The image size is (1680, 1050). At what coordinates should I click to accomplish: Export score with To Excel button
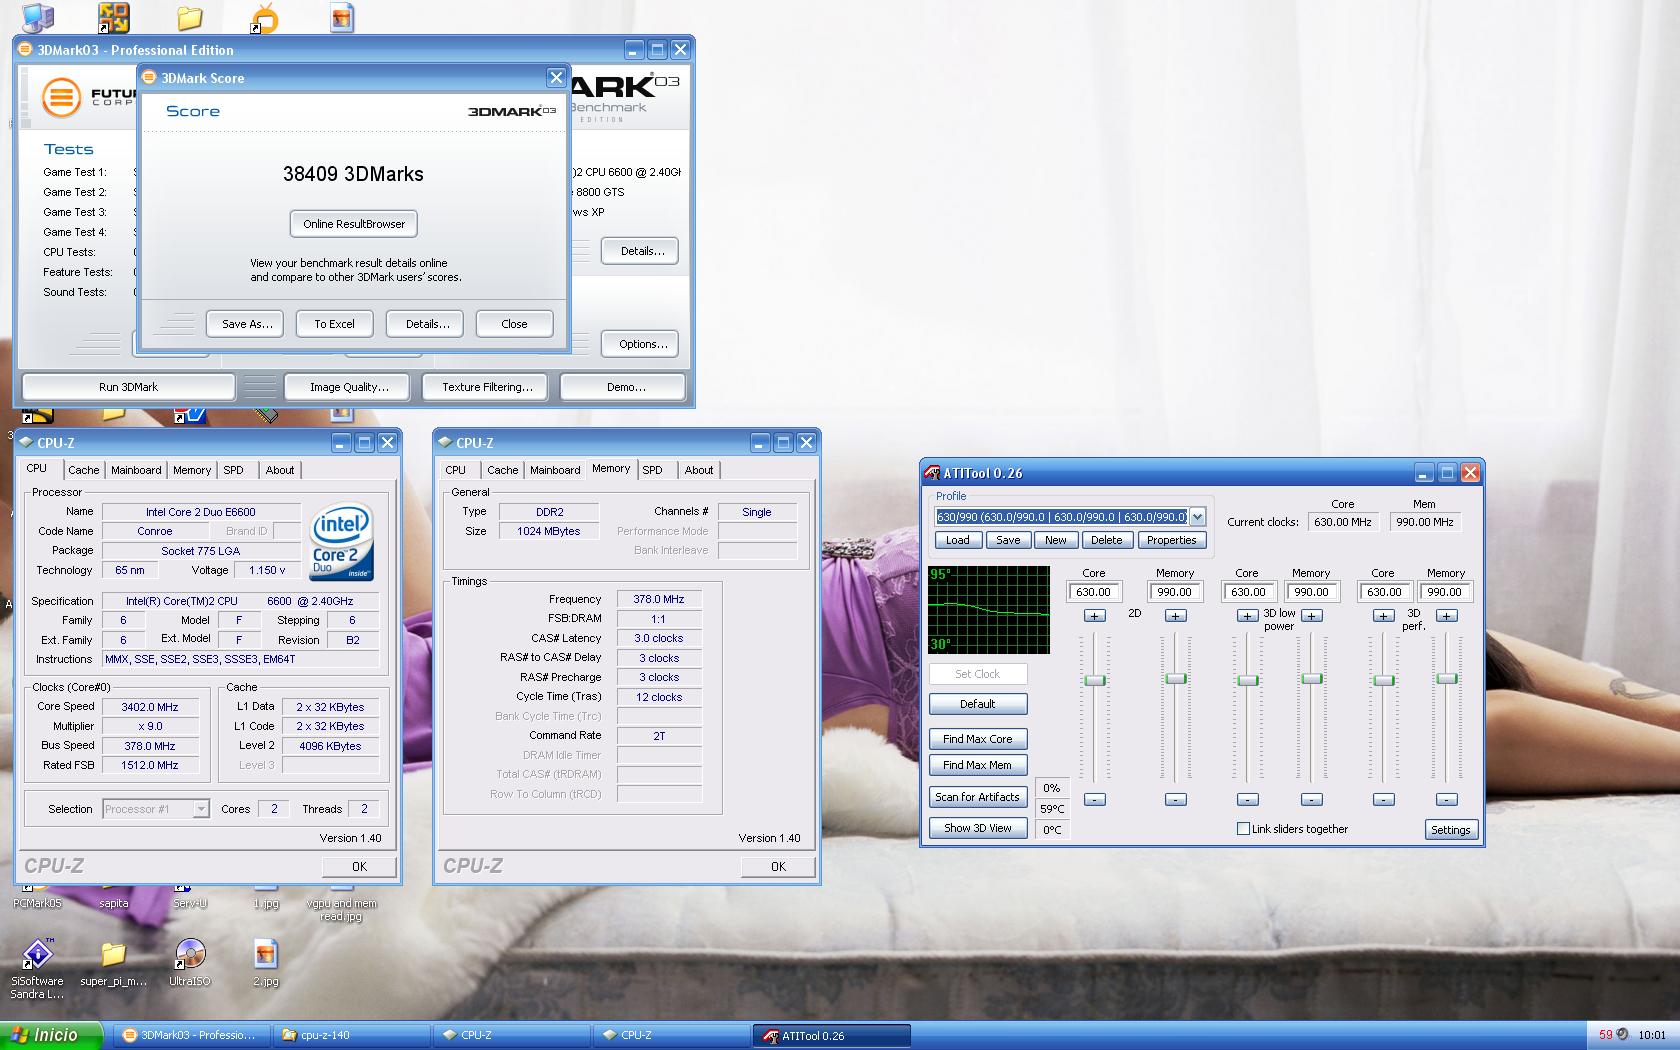click(334, 324)
